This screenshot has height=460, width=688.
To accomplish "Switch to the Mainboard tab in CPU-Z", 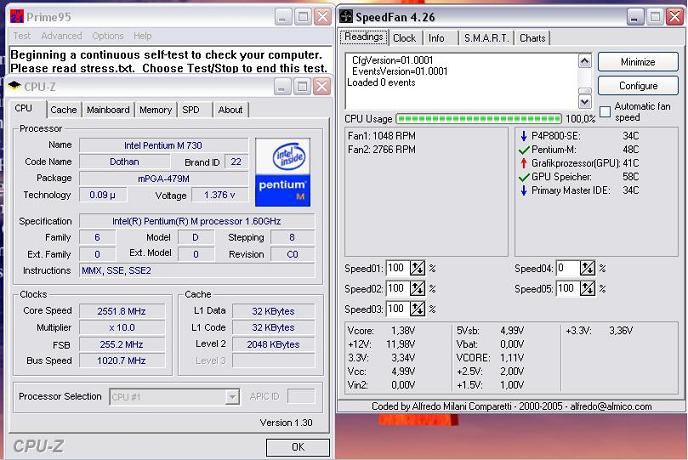I will pos(108,110).
